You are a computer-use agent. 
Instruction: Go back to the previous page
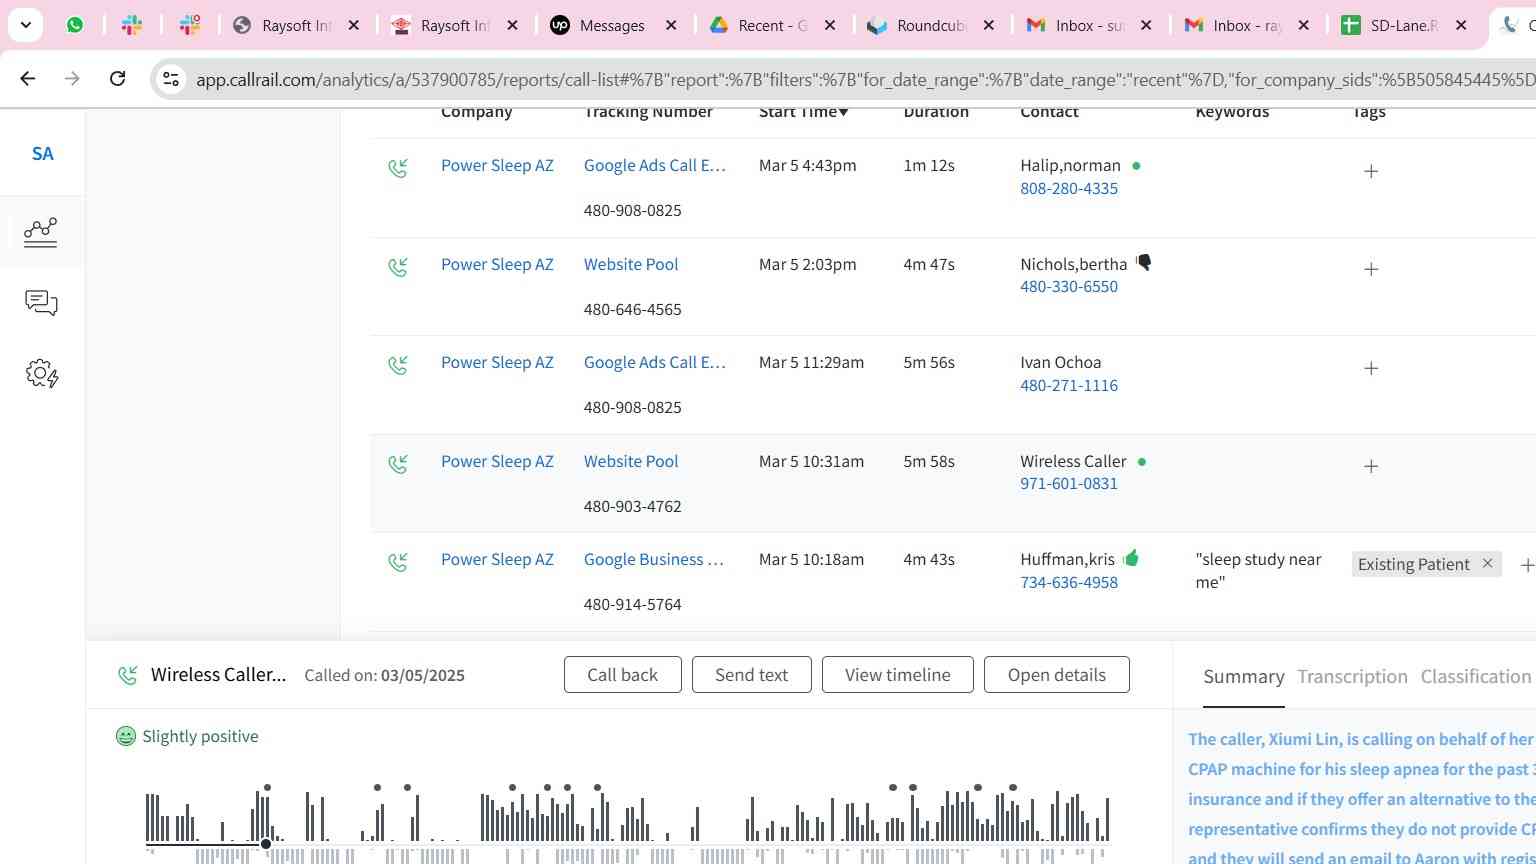(28, 78)
